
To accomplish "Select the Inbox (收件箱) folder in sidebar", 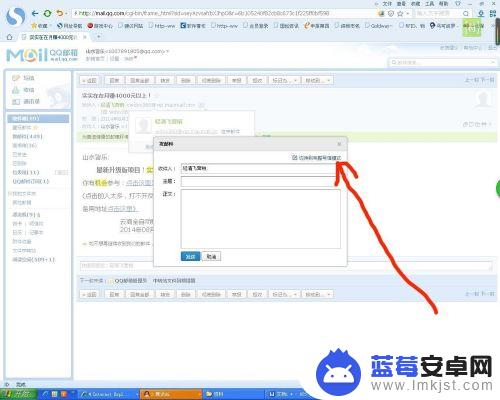I will coord(38,118).
